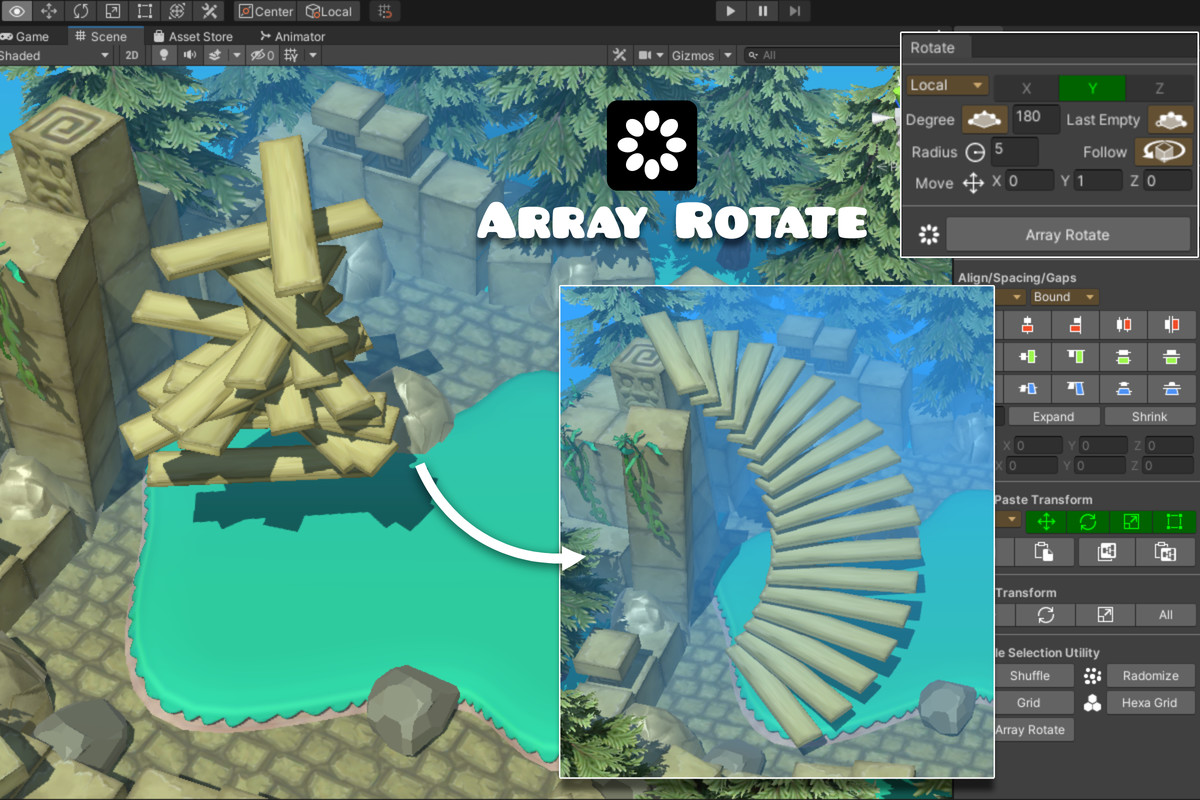Viewport: 1200px width, 800px height.
Task: Toggle green Rotation paste option
Action: (1089, 521)
